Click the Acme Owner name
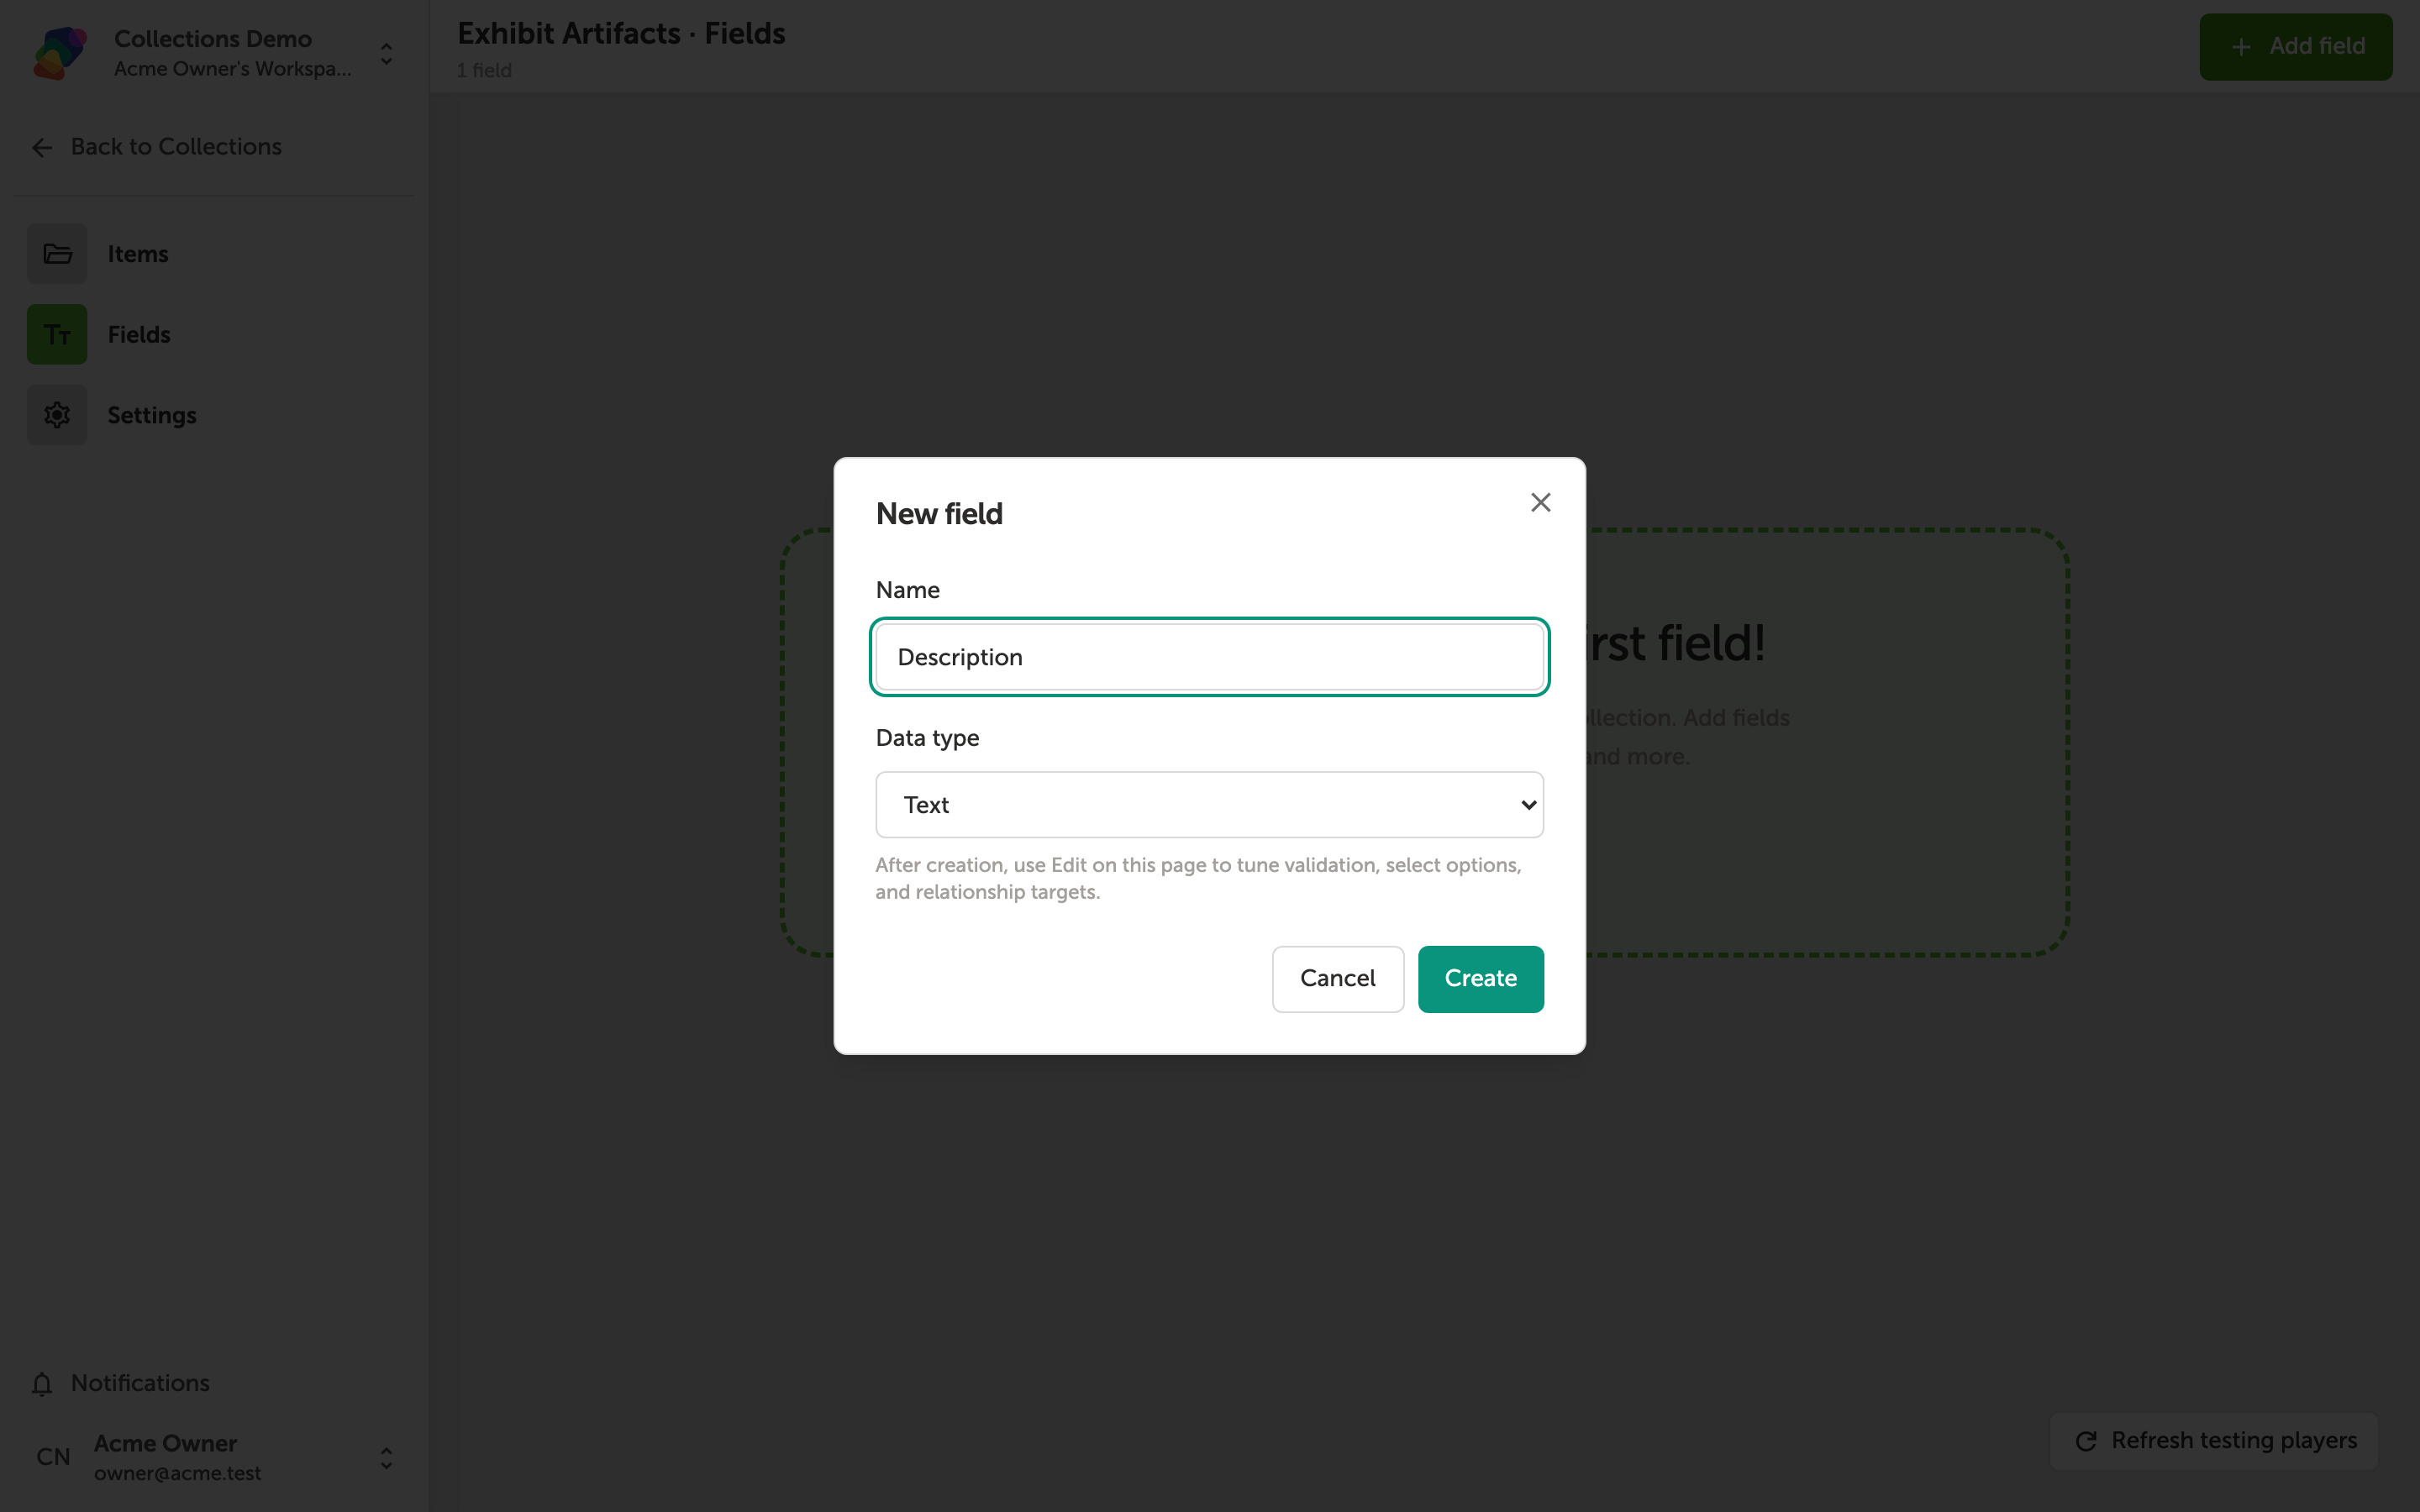 tap(165, 1443)
